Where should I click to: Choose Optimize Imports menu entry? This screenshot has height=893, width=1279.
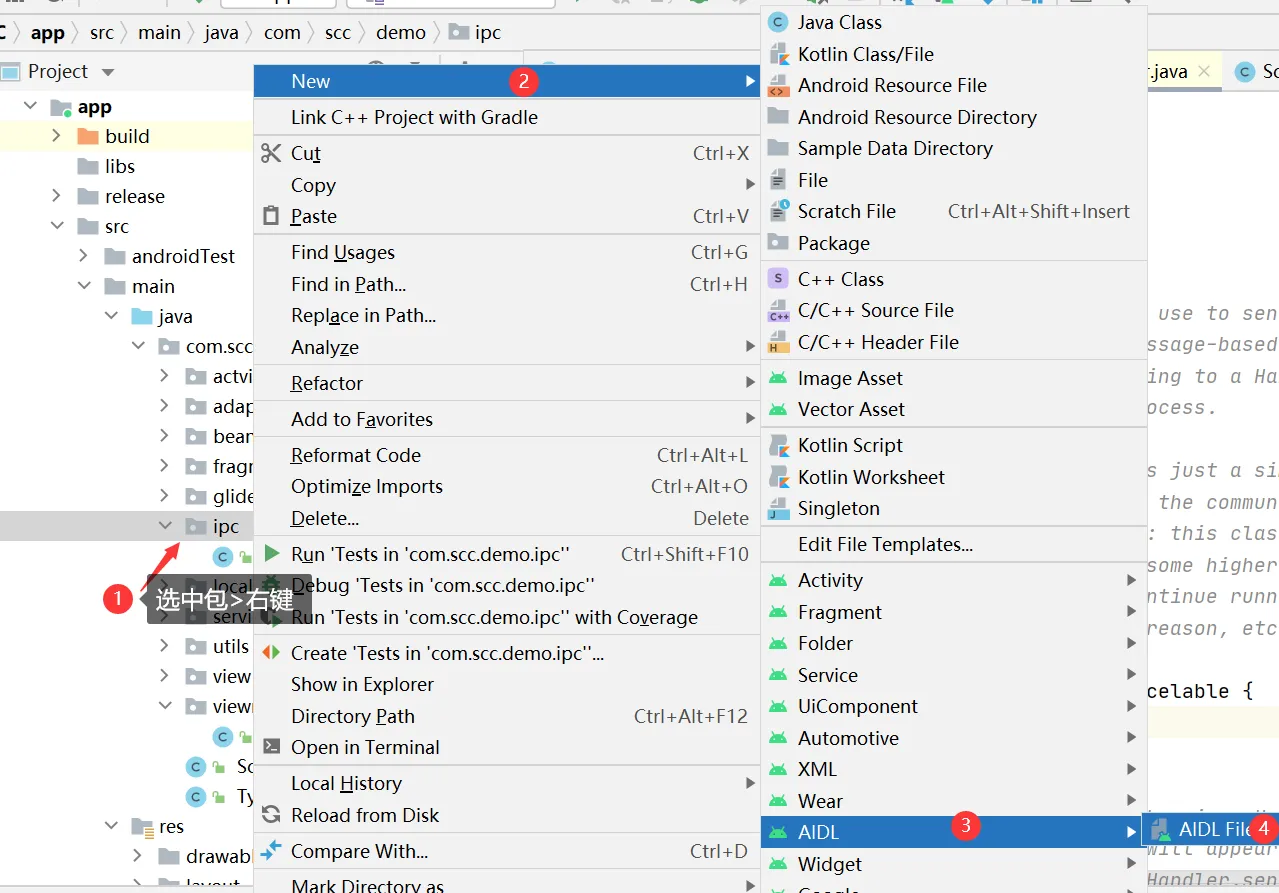pos(507,487)
